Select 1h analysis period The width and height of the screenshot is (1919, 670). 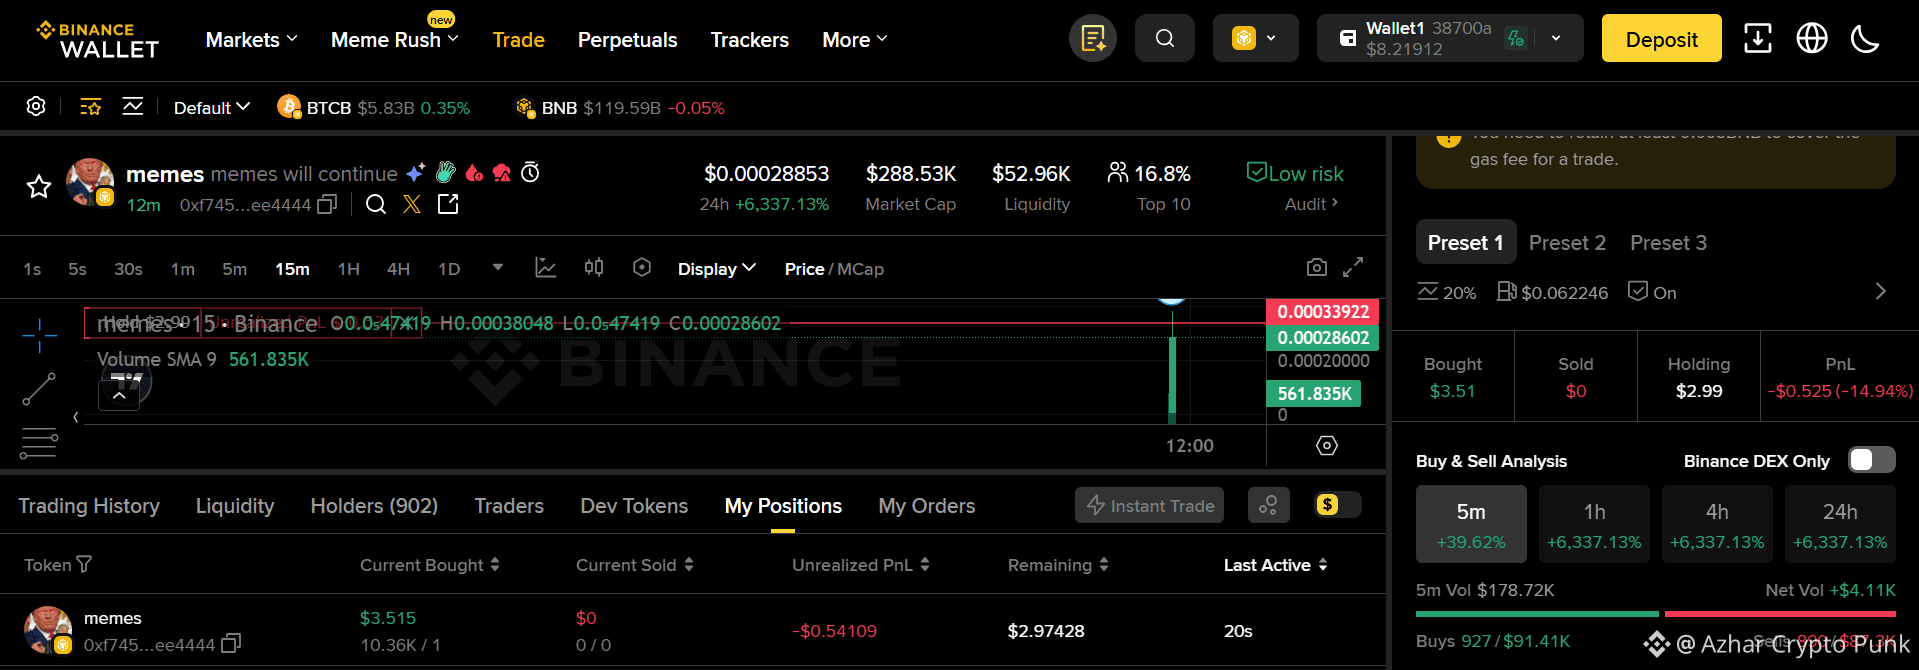pos(1594,526)
